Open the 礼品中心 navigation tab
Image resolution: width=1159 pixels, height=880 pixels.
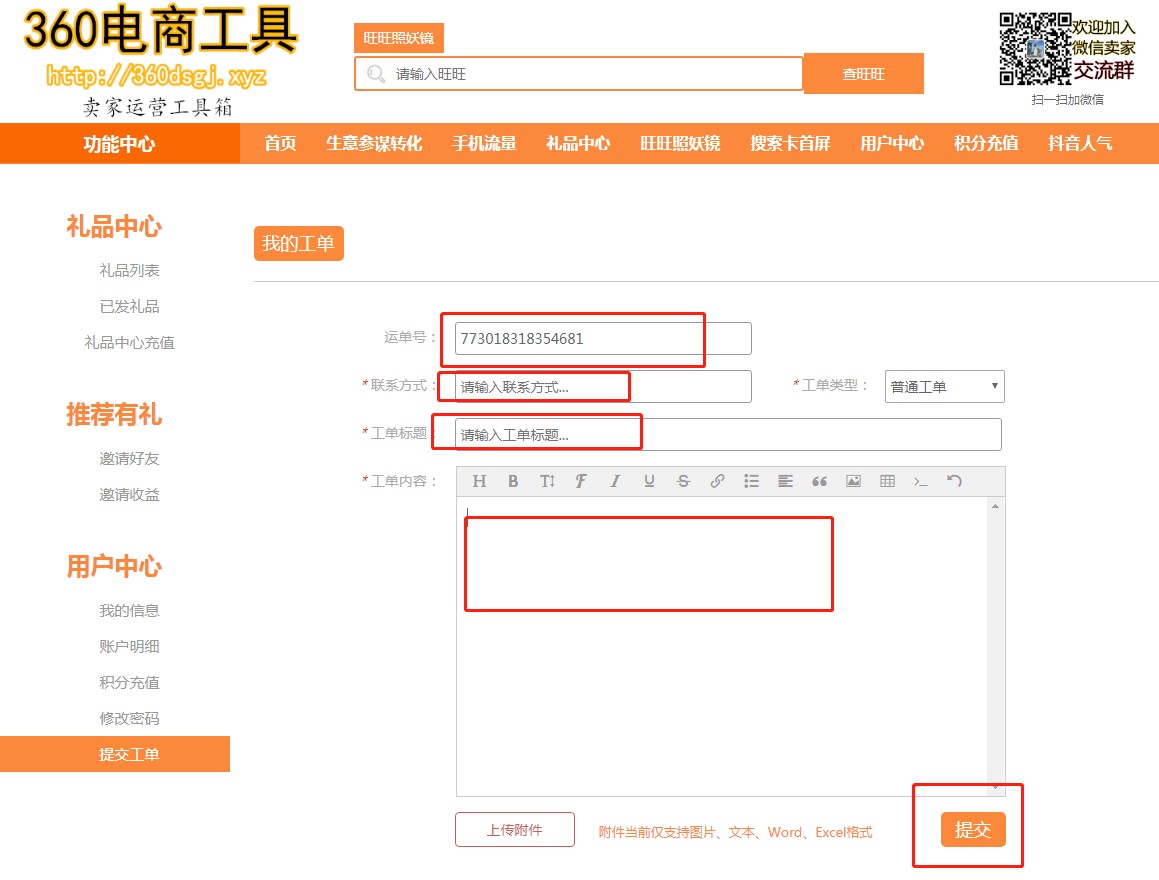click(x=578, y=143)
